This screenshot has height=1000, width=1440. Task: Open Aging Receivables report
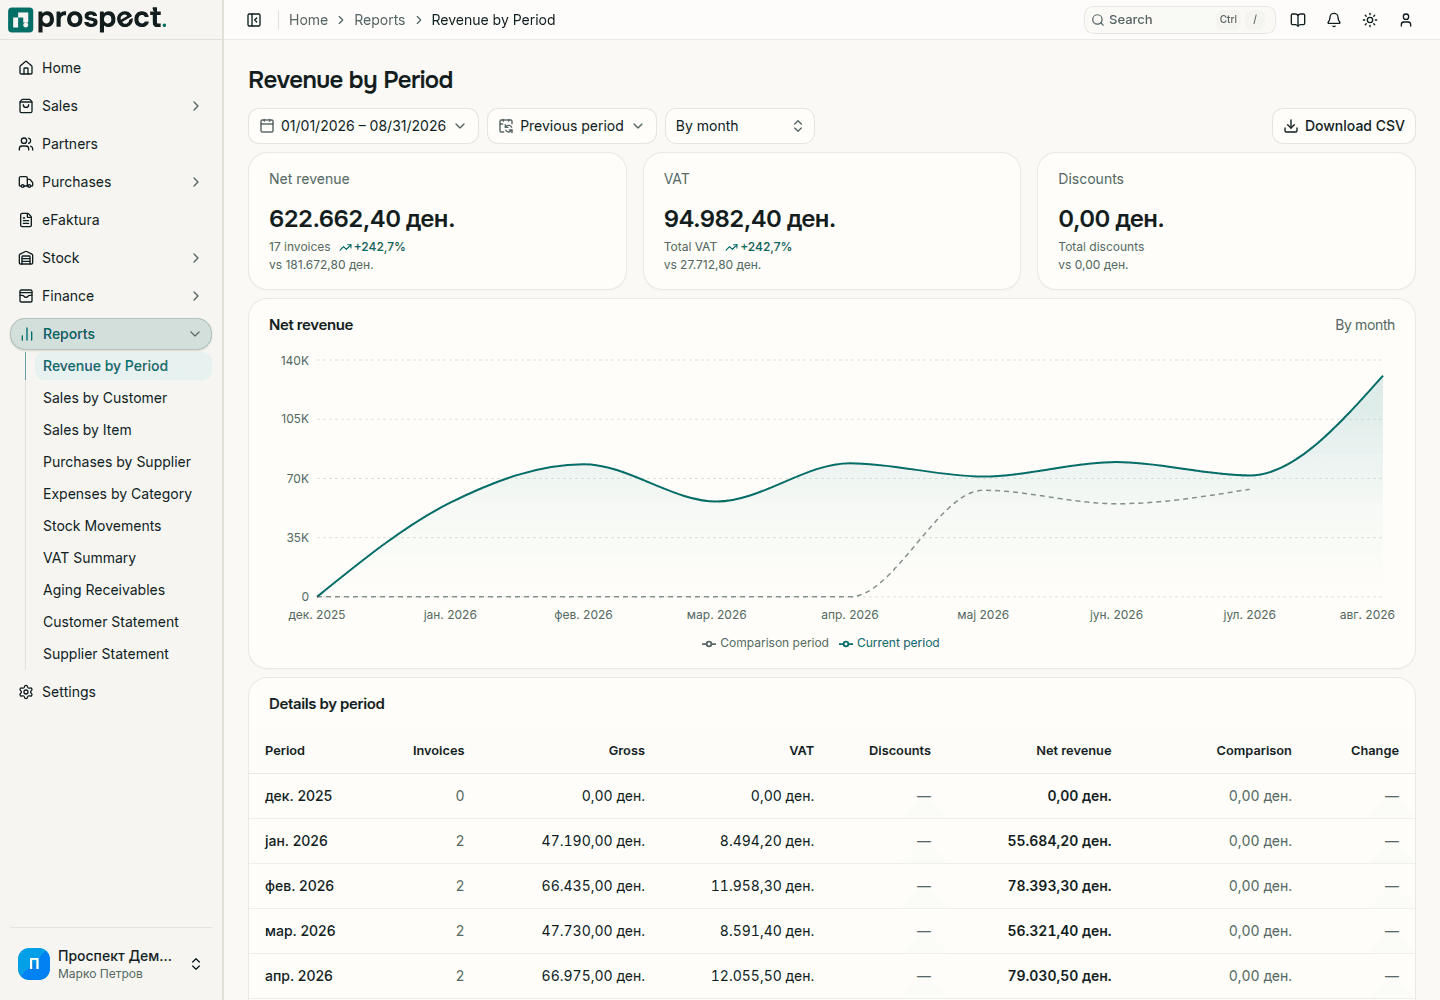coord(104,590)
